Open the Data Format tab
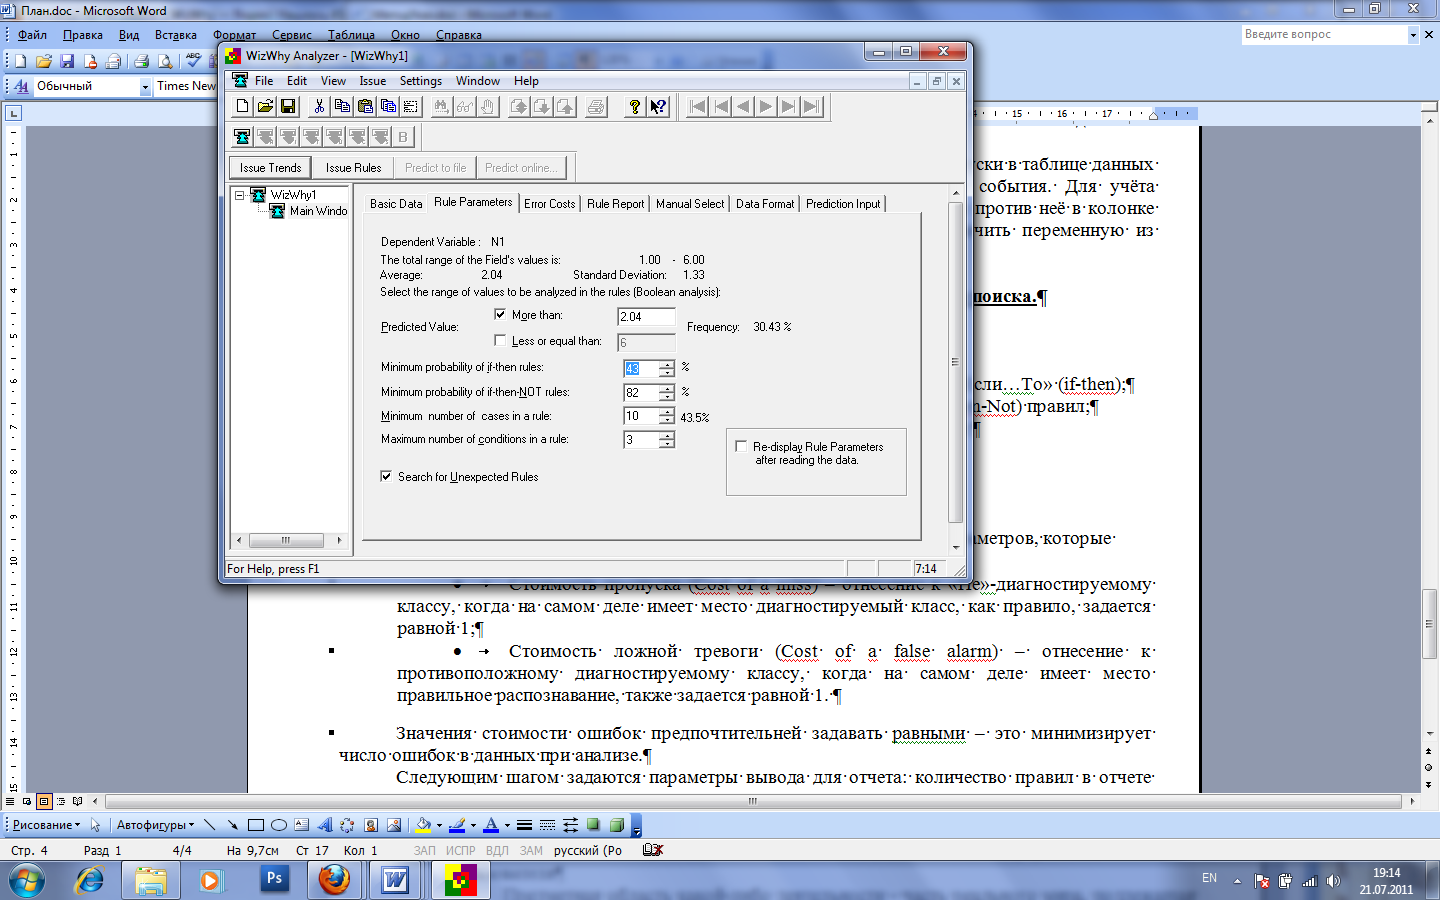The image size is (1440, 900). [765, 203]
